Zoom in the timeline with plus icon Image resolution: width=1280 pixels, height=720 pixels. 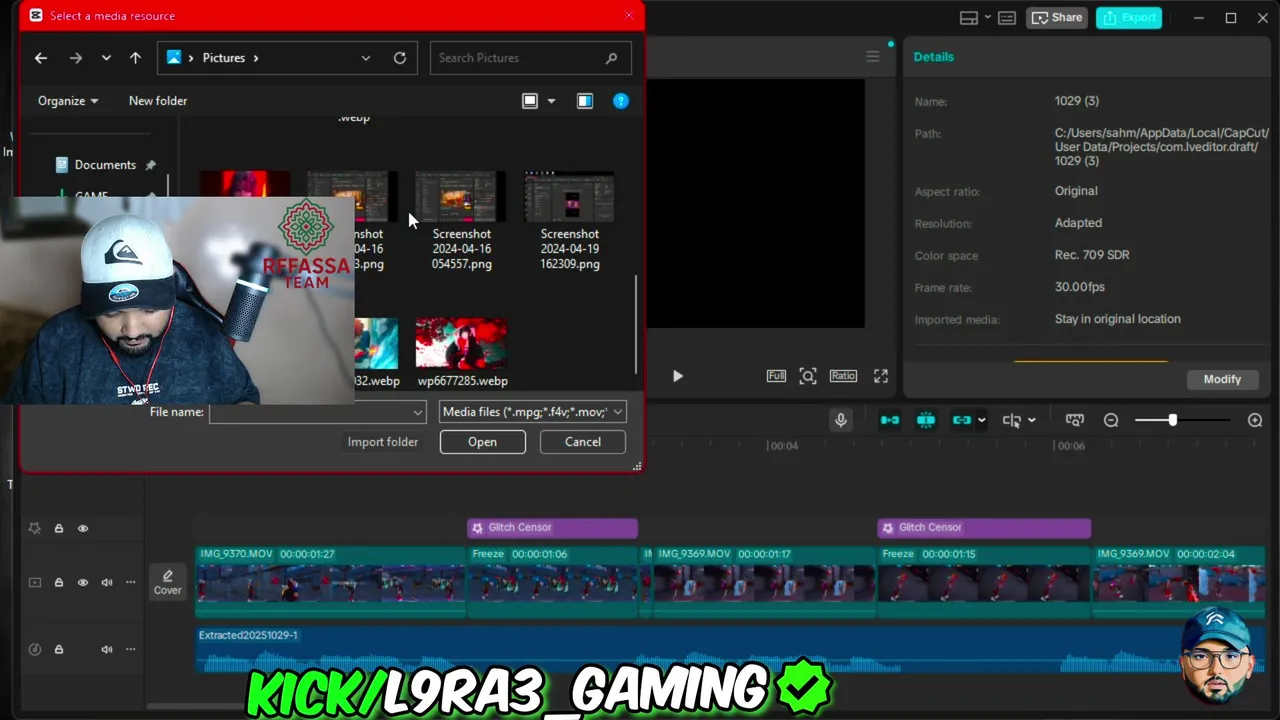(x=1255, y=420)
